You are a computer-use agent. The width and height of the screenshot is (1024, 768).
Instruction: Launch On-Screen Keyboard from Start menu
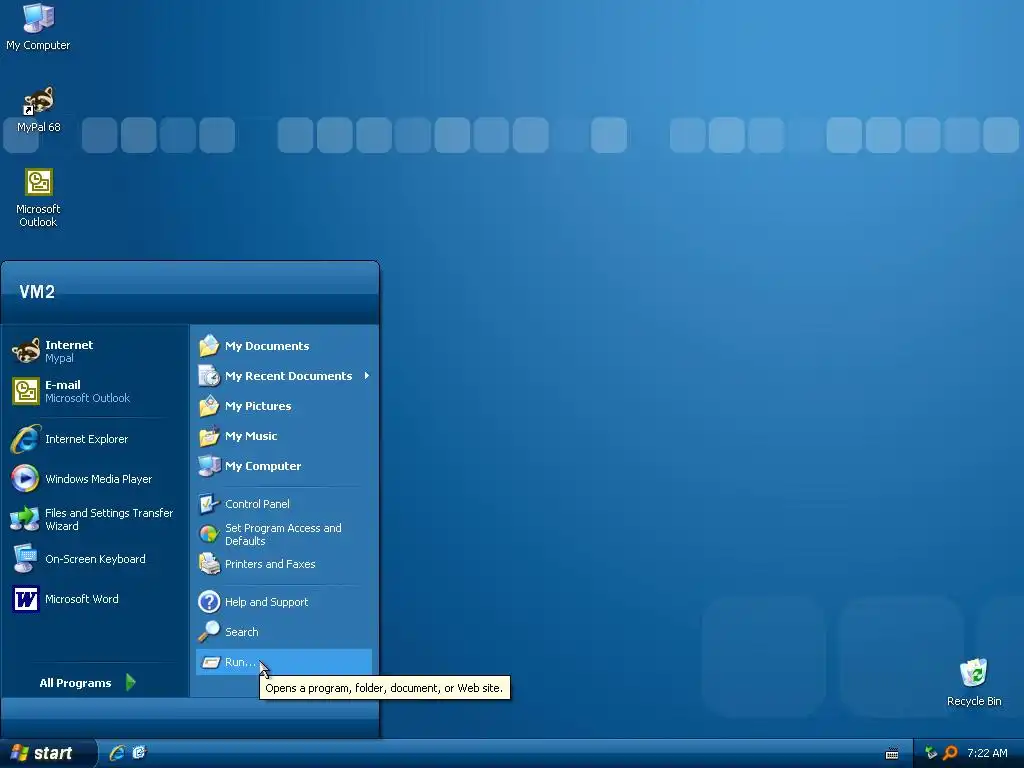(x=95, y=559)
